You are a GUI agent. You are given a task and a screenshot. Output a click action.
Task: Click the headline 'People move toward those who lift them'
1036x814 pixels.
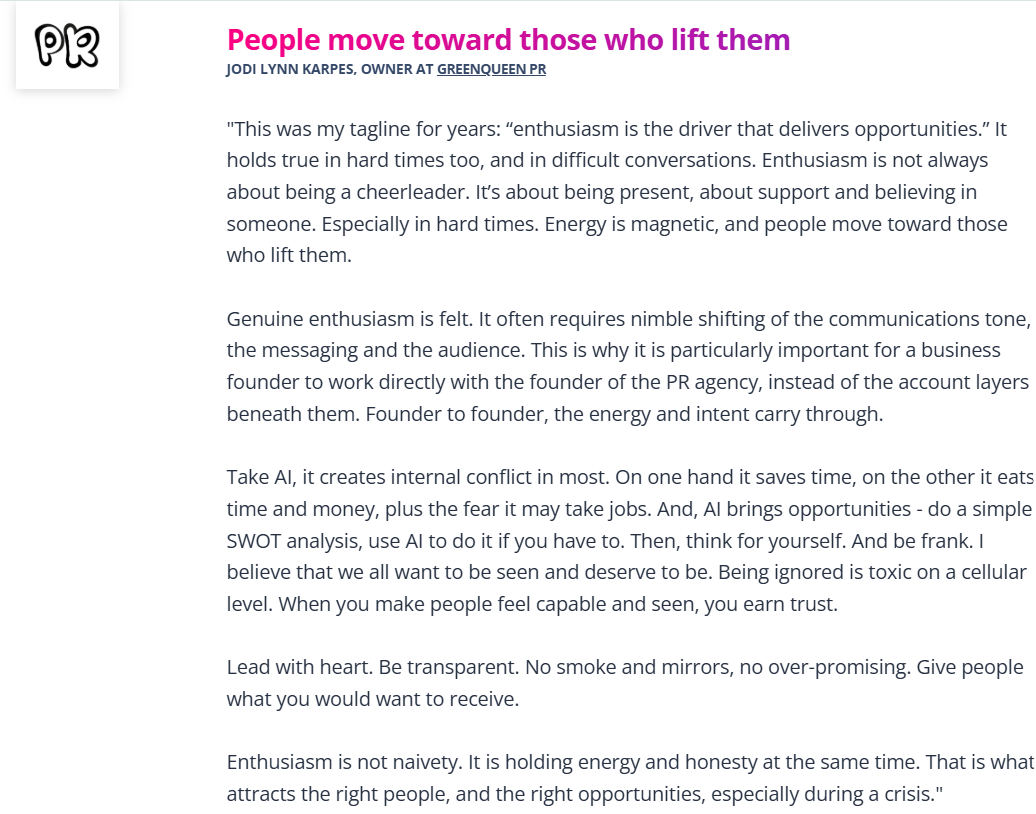coord(508,40)
